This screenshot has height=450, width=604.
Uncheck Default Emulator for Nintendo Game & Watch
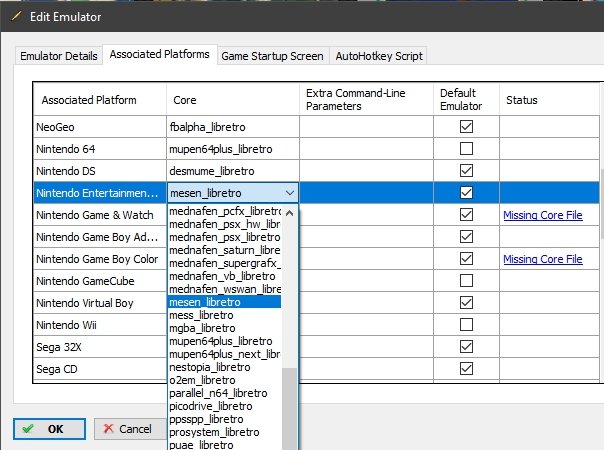466,214
